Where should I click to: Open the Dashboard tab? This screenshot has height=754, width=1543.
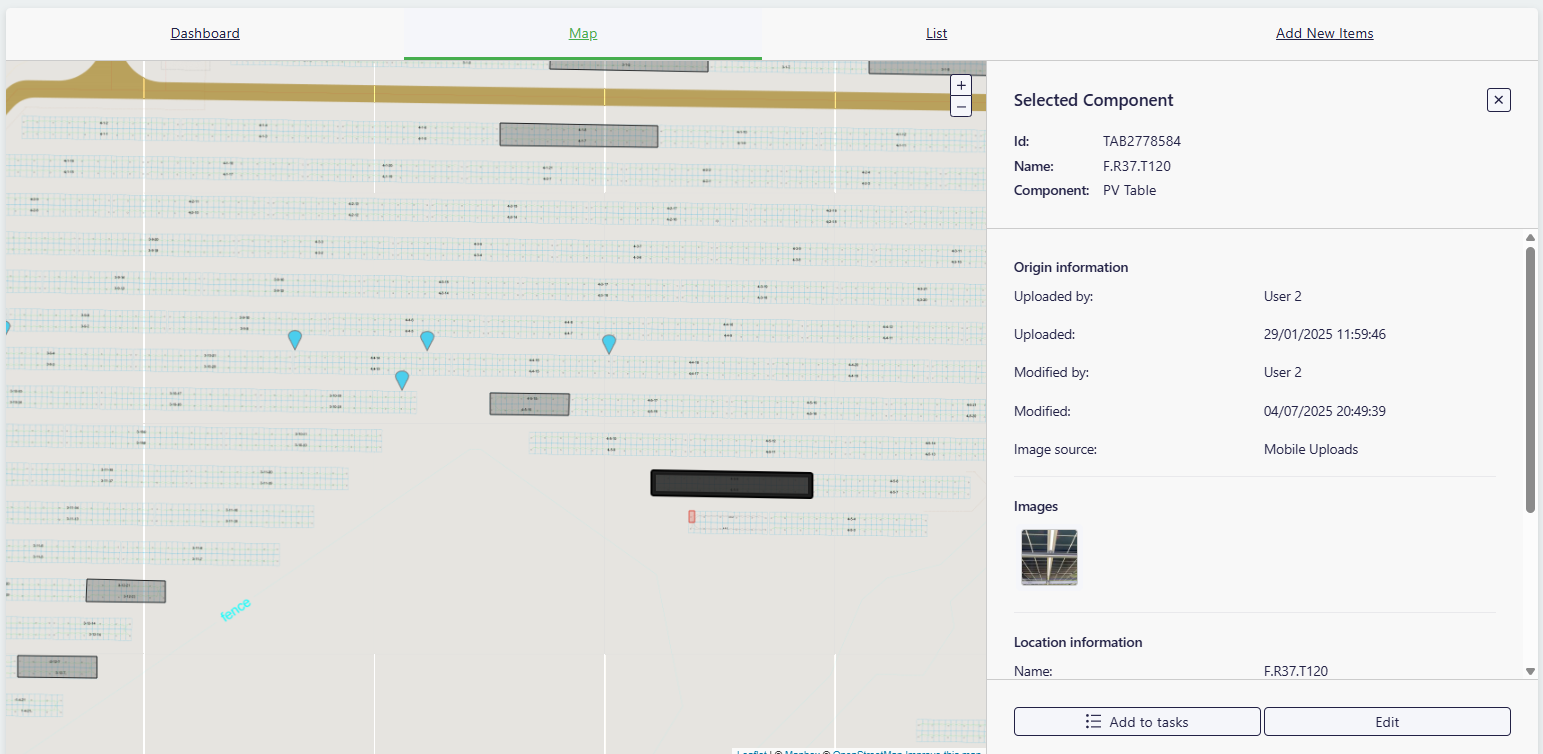click(x=205, y=33)
